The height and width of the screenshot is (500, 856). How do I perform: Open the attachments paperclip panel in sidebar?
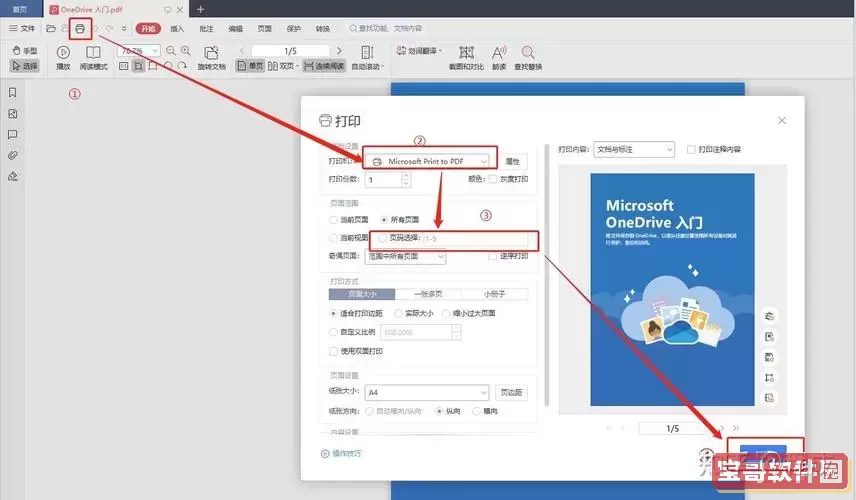13,156
